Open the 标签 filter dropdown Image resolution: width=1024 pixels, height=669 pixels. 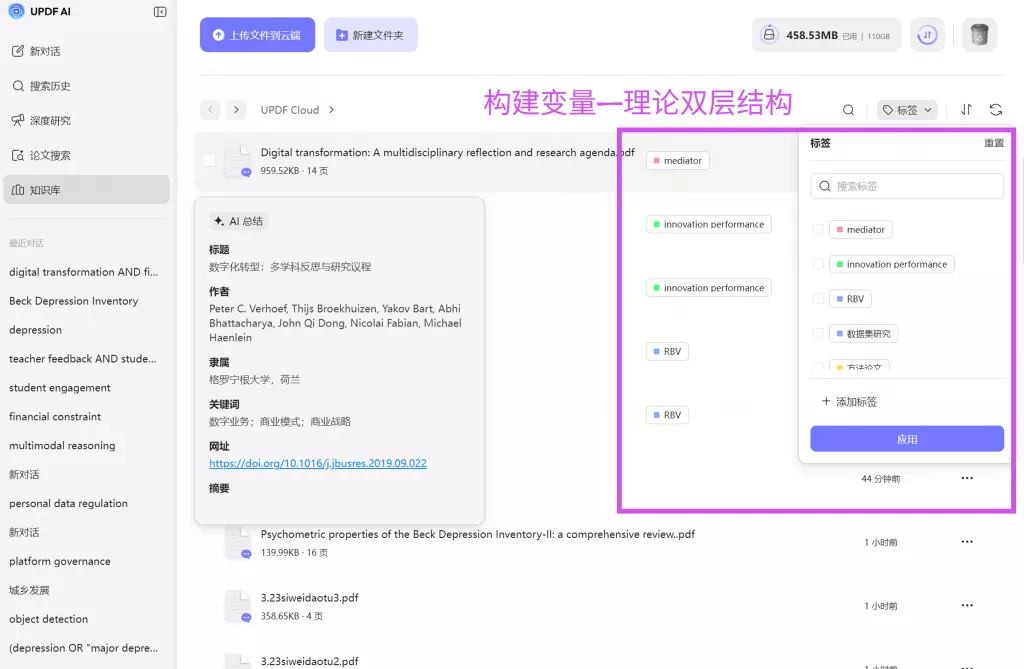907,110
